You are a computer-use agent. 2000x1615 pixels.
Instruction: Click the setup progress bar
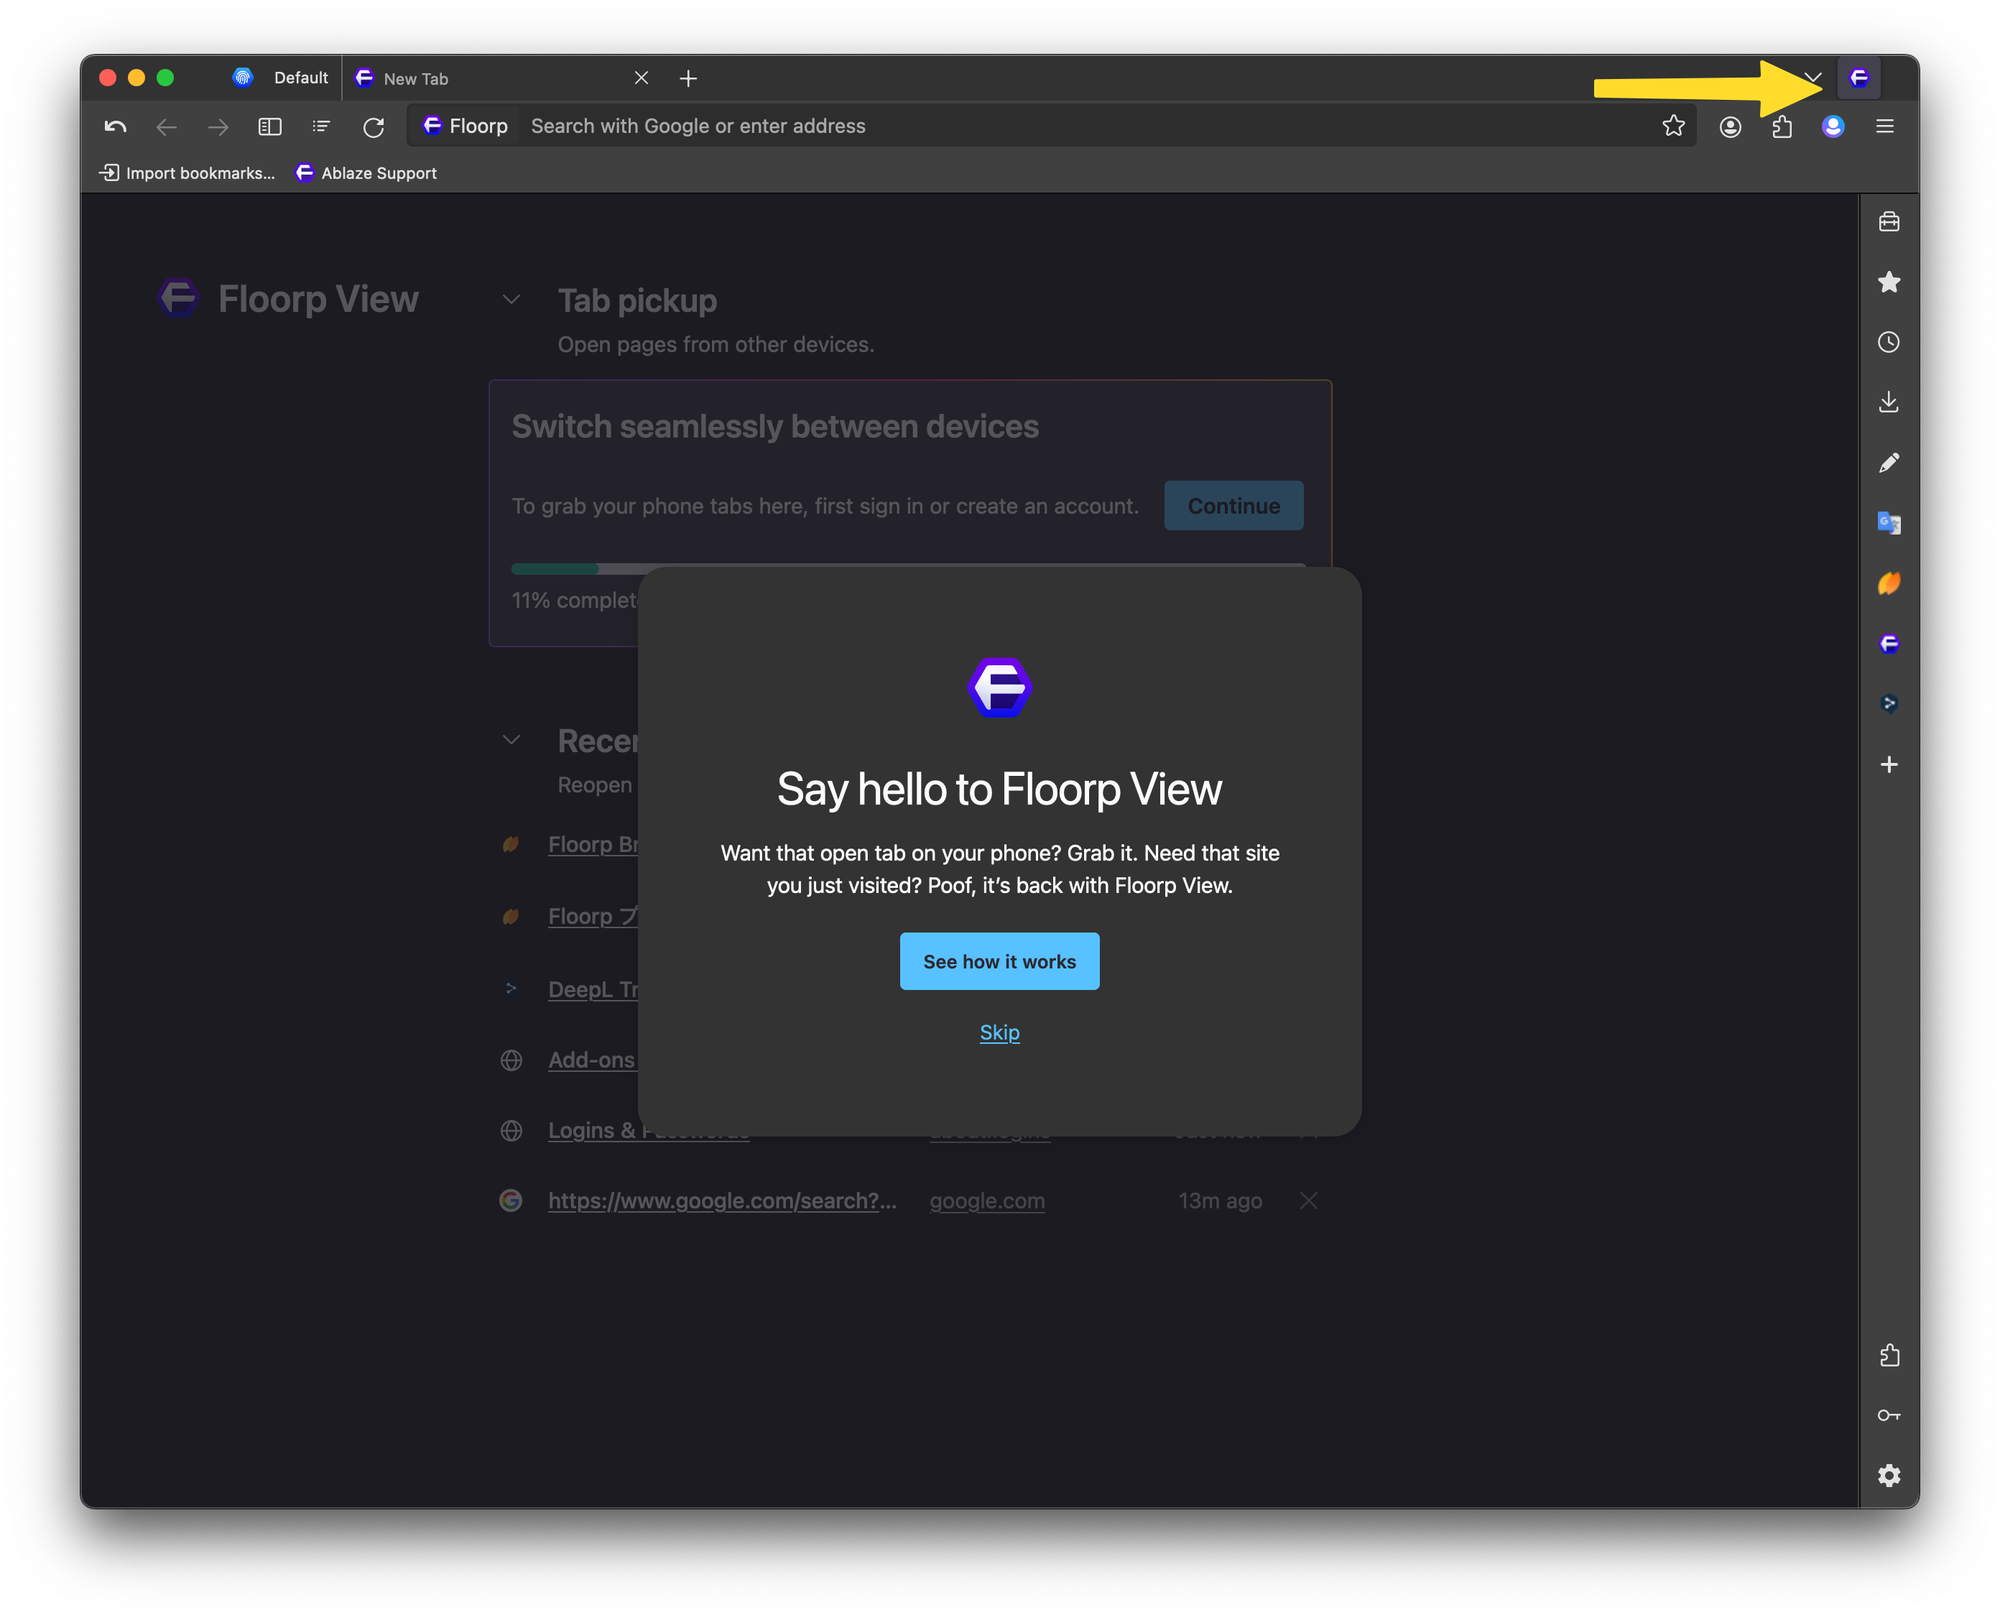[908, 568]
